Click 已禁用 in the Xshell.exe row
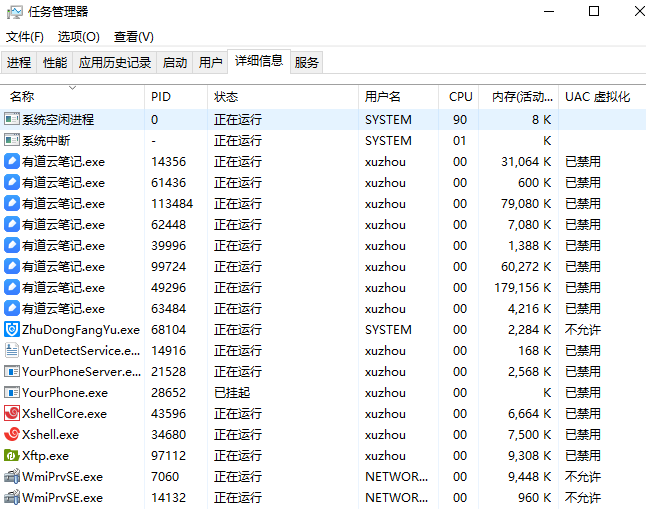The height and width of the screenshot is (509, 646). point(583,434)
